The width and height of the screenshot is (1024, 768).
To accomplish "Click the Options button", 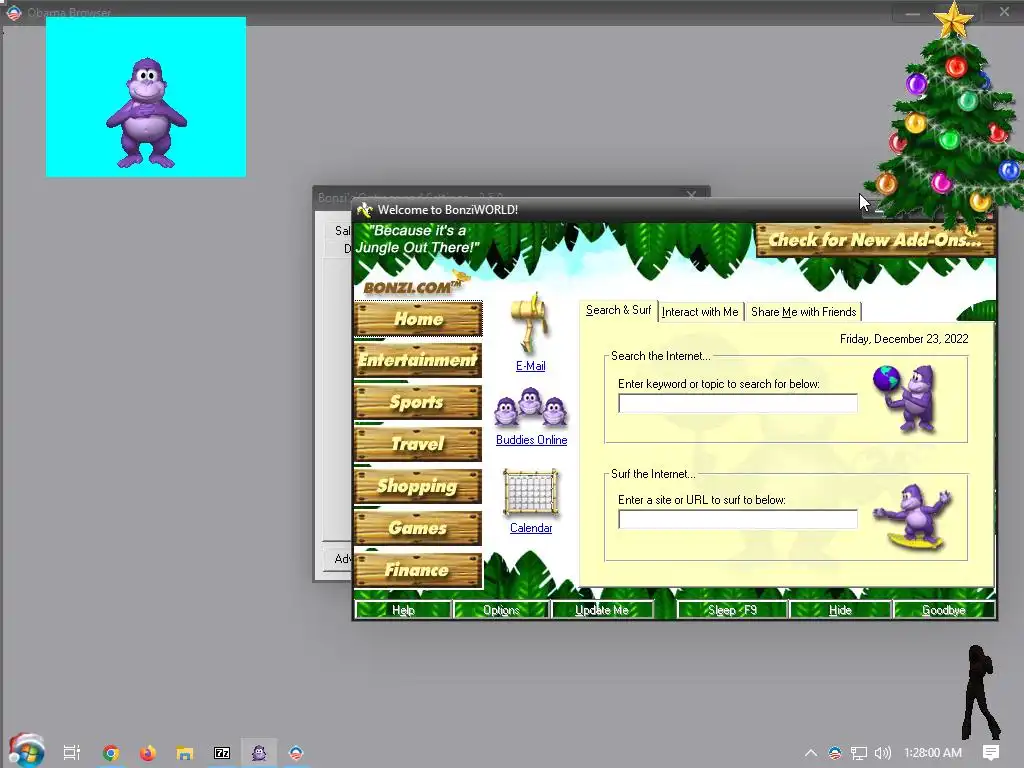I will 501,610.
